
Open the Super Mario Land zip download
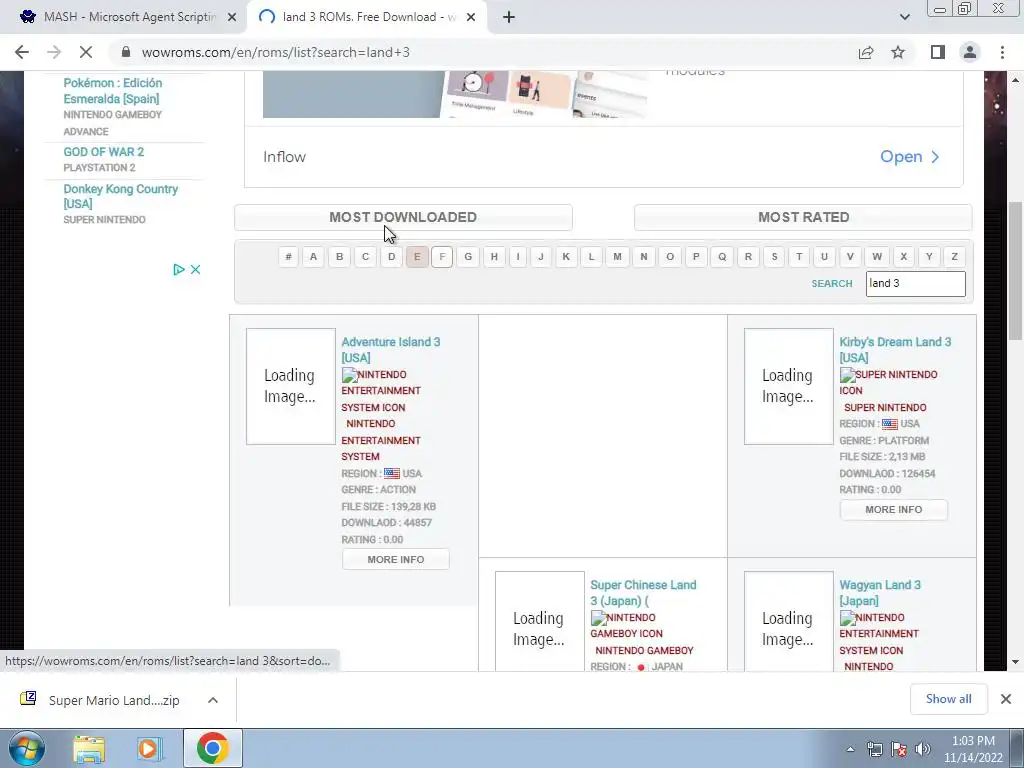(114, 700)
